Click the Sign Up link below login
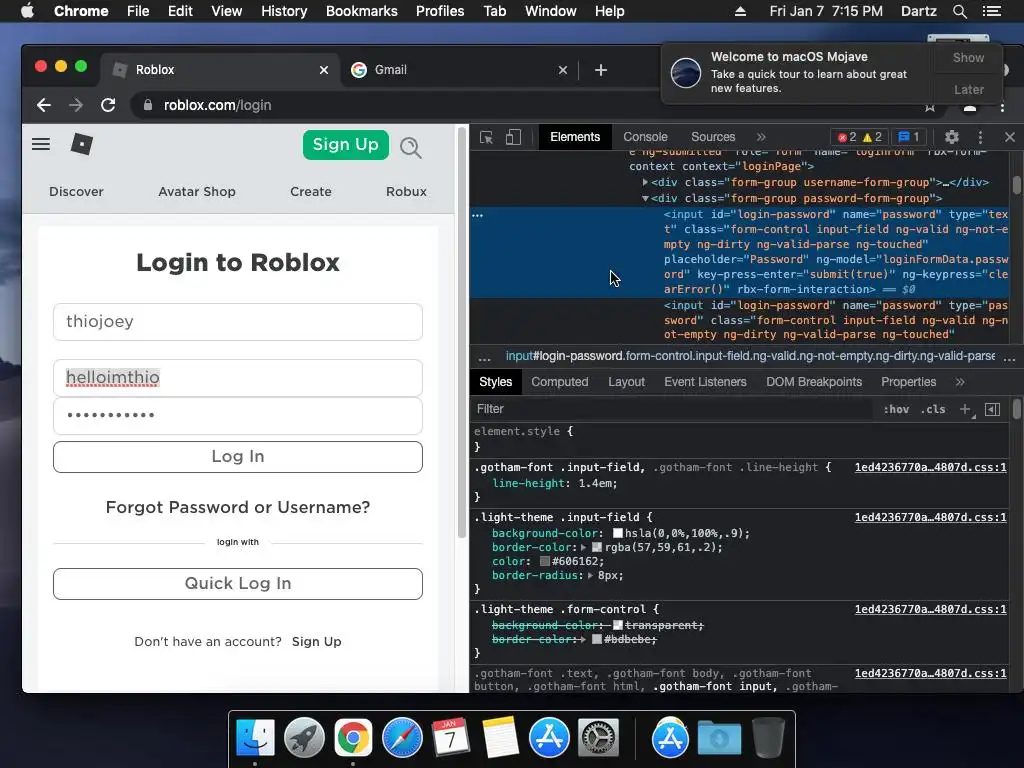The image size is (1024, 768). [x=316, y=642]
